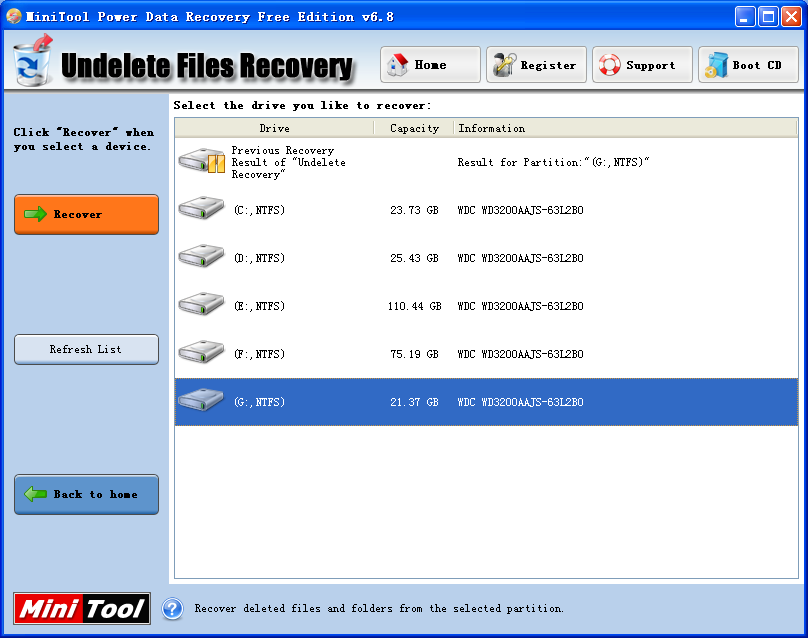Screen dimensions: 808x638
Task: Click WDC WD3200AAJS info in C: row
Action: 520,210
